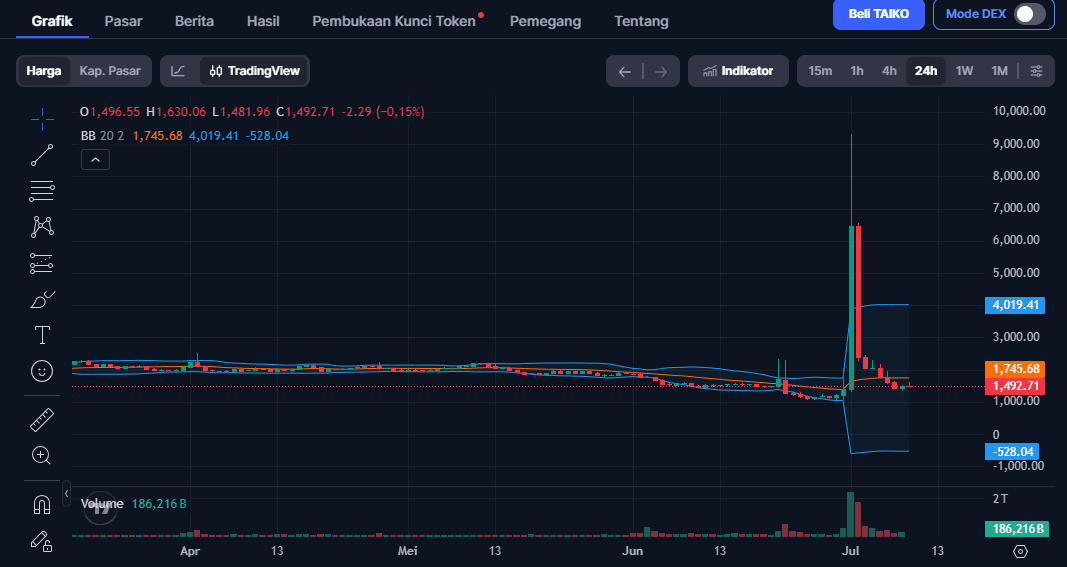
Task: Switch to Harga price view
Action: point(44,71)
